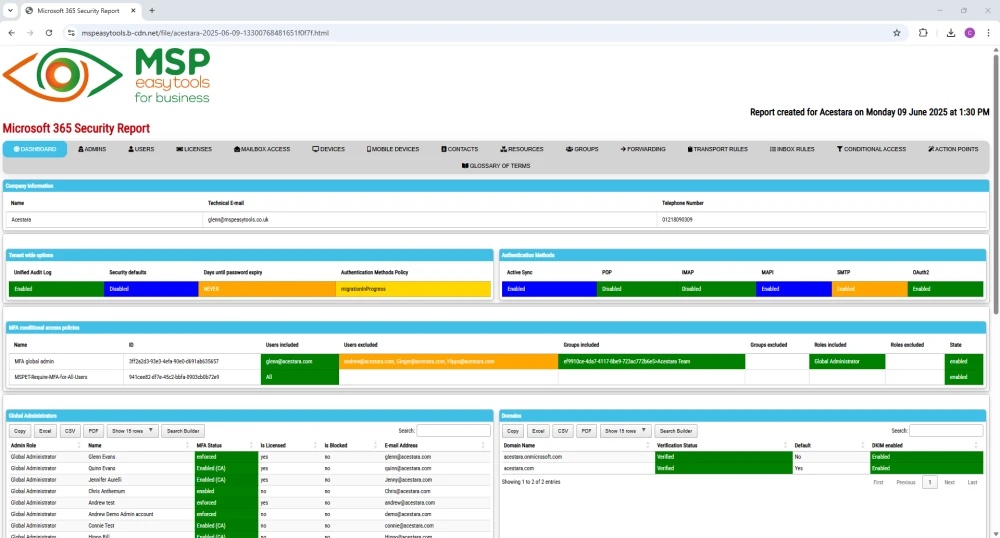This screenshot has width=1000, height=538.
Task: Sort Global Administrators by the Admin Role arrows
Action: coord(79,445)
